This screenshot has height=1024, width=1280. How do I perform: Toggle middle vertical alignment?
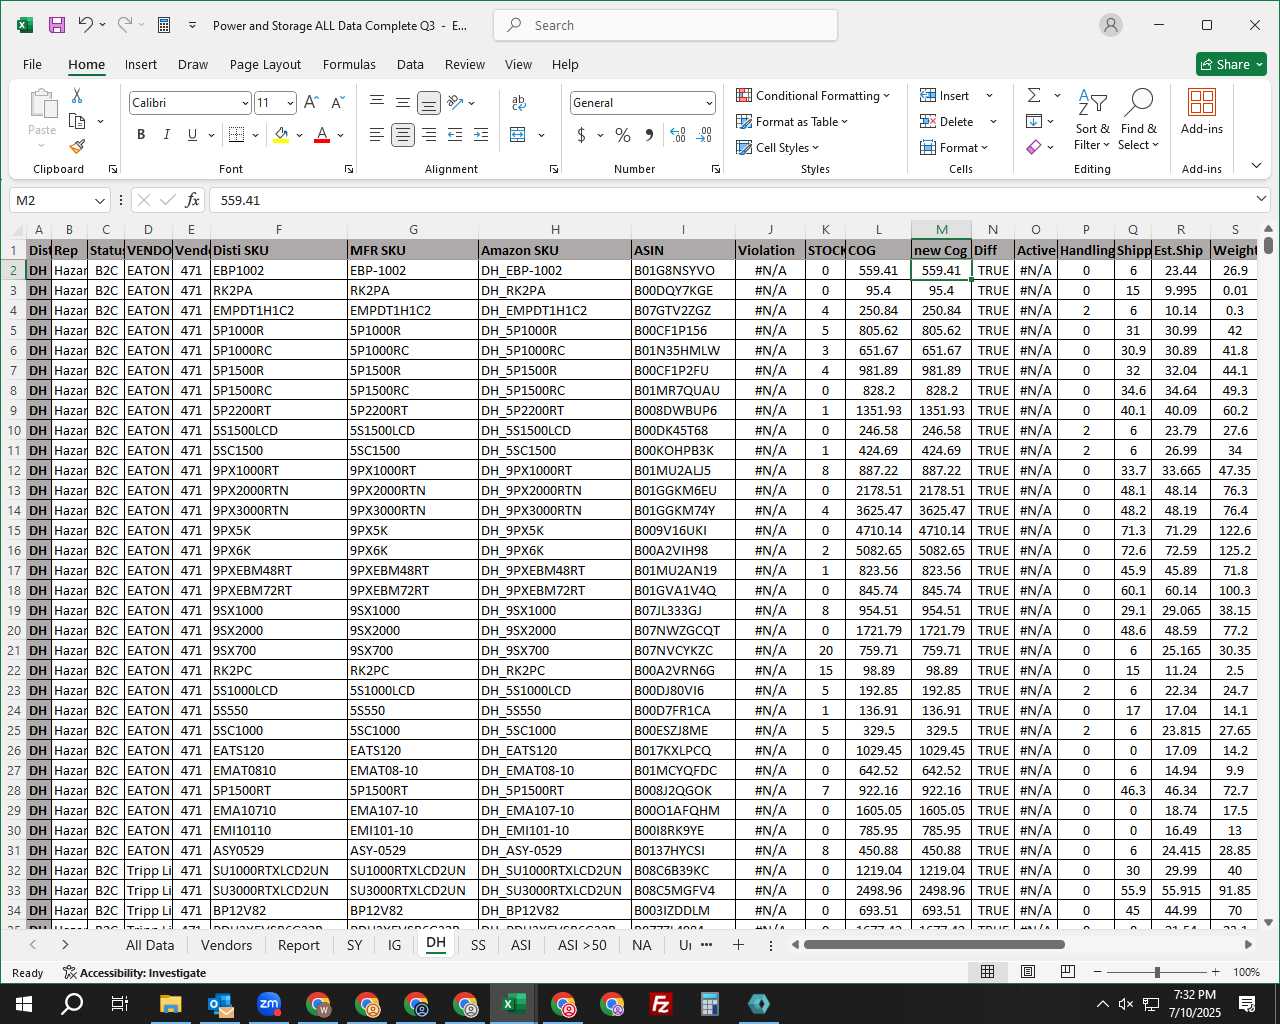402,102
